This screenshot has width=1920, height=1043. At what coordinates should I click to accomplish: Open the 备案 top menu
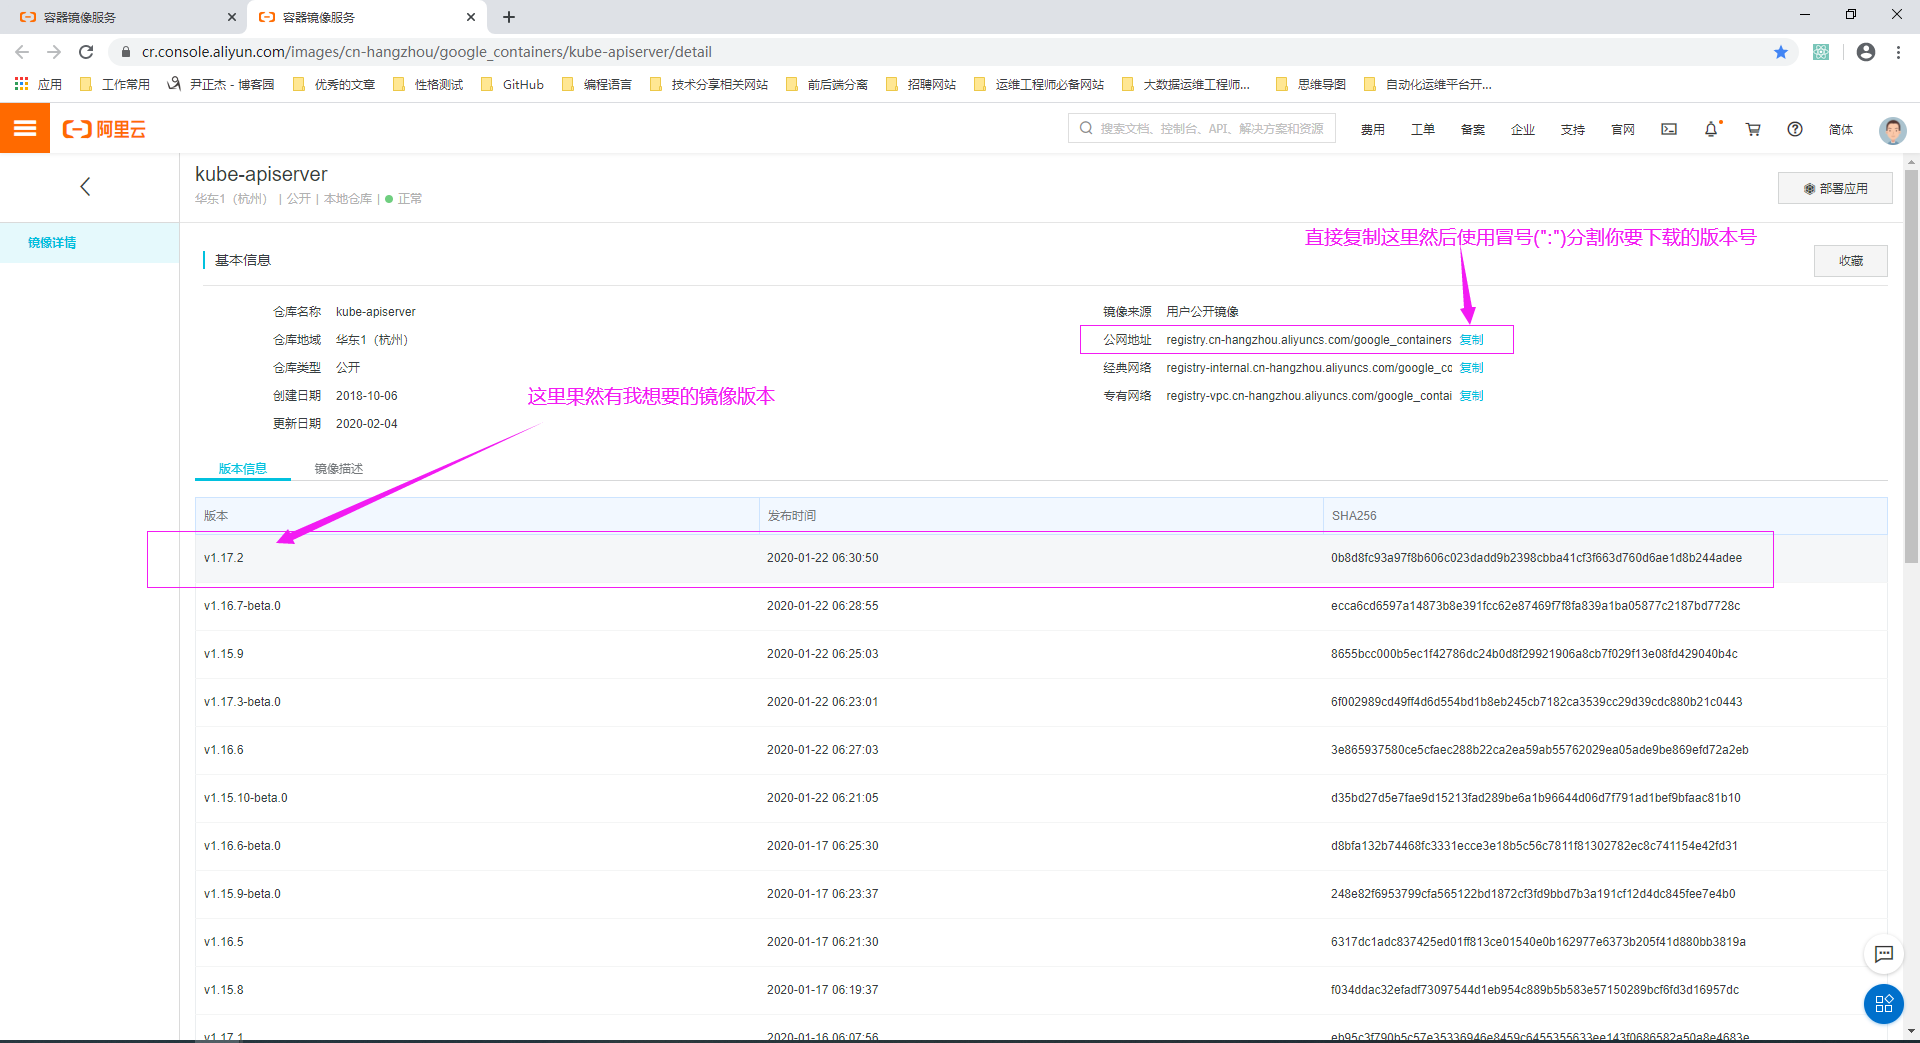[x=1473, y=129]
